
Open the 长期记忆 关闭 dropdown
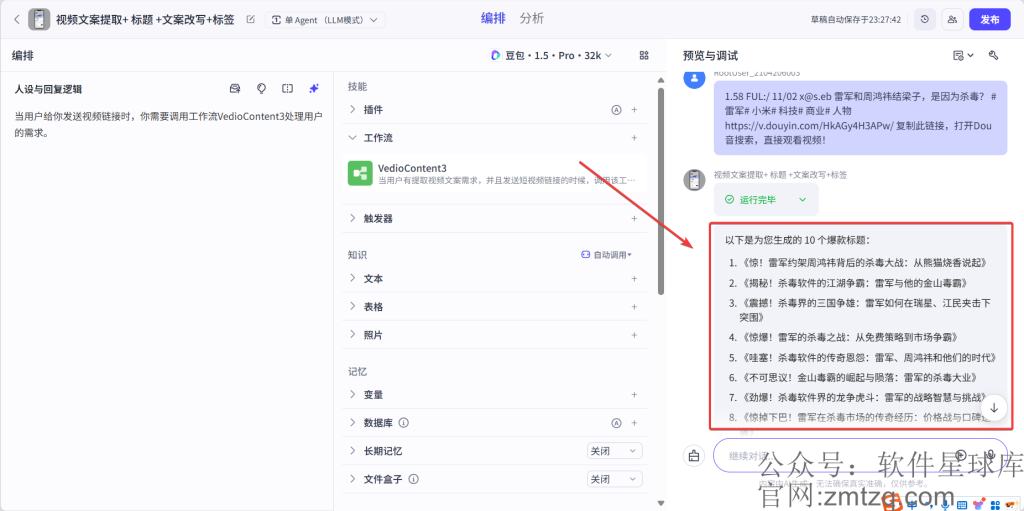point(614,451)
